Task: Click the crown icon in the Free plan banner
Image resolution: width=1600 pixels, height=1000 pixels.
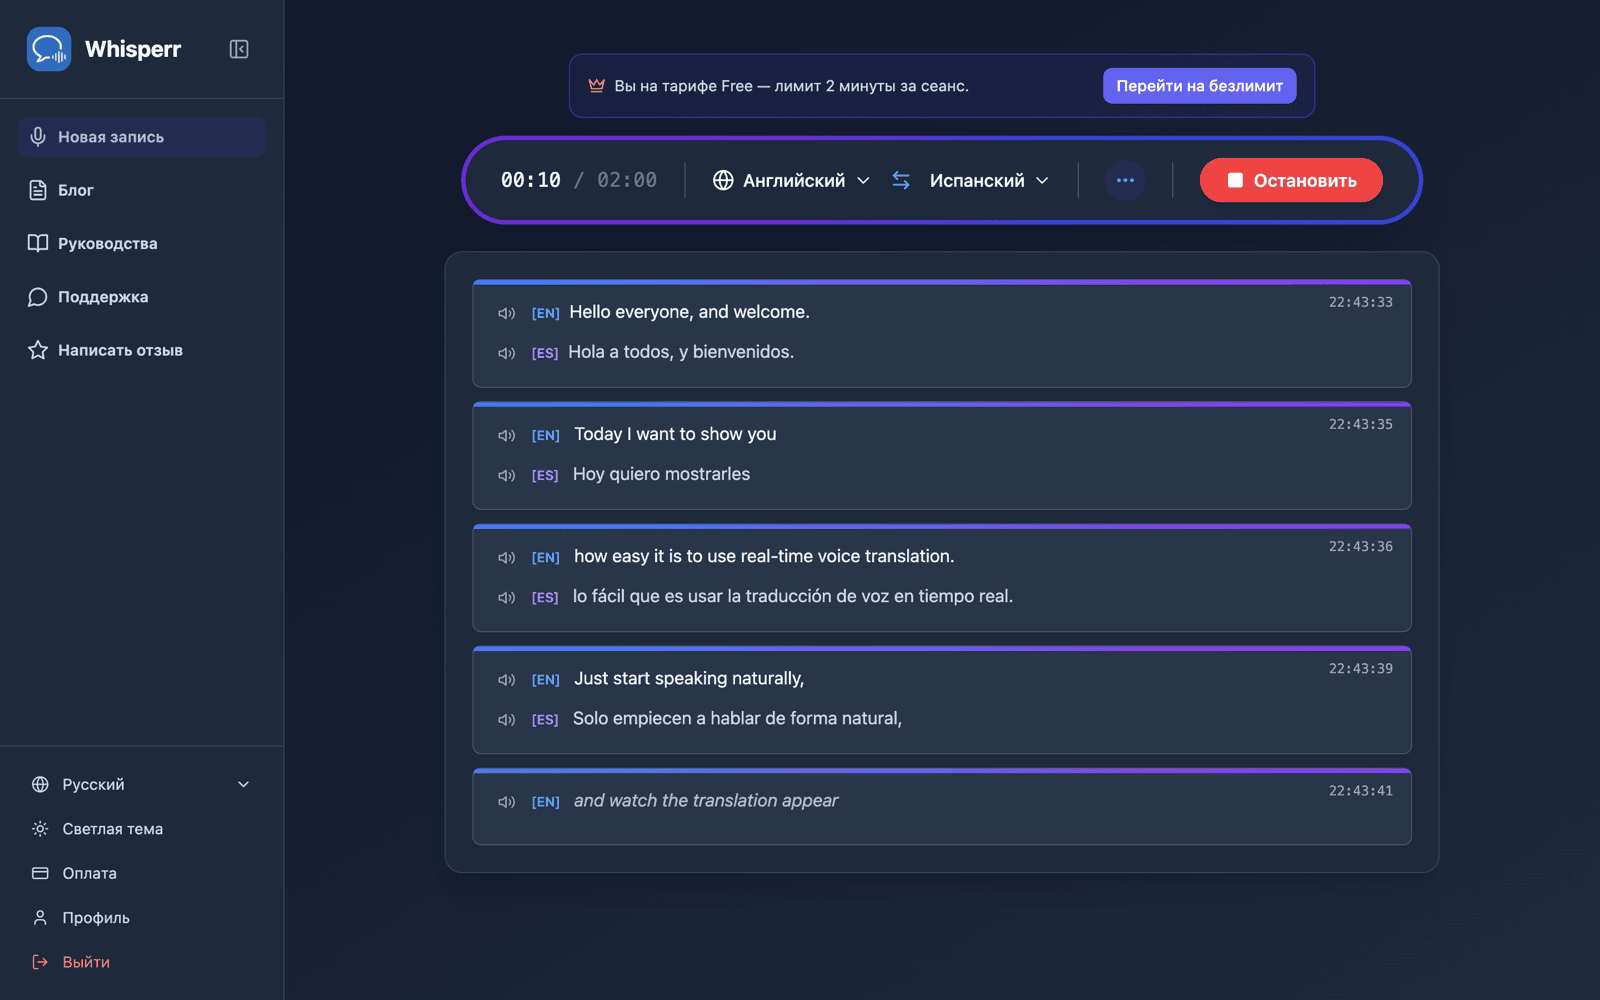Action: tap(597, 86)
